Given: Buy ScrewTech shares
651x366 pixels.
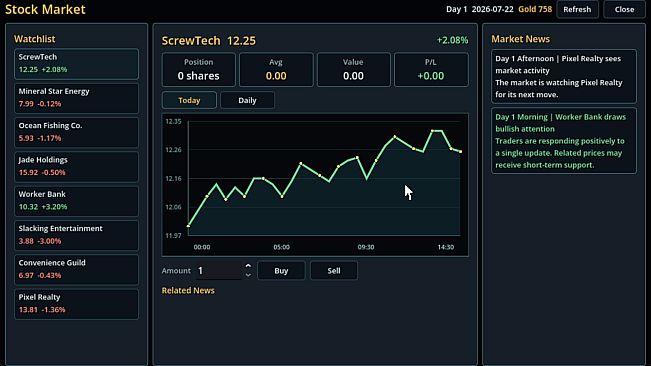Looking at the screenshot, I should (x=281, y=271).
